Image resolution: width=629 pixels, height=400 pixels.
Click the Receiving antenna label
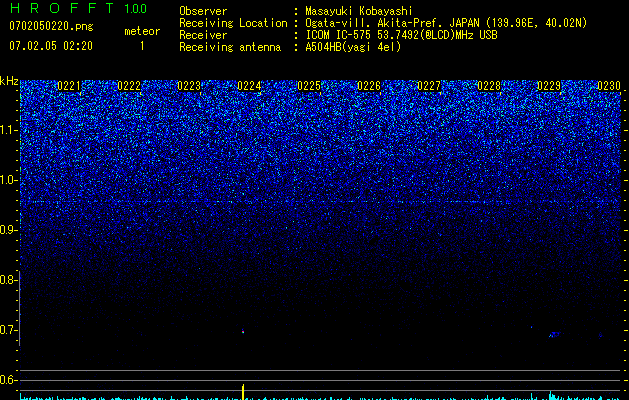click(230, 47)
